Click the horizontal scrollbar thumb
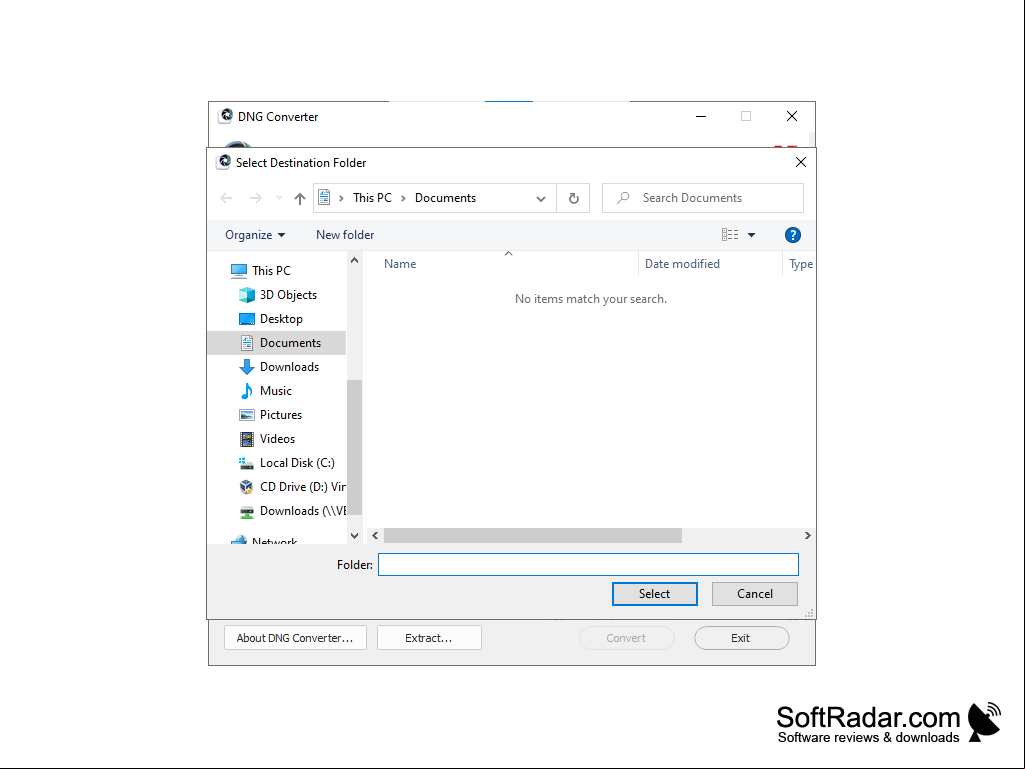1025x769 pixels. click(533, 536)
